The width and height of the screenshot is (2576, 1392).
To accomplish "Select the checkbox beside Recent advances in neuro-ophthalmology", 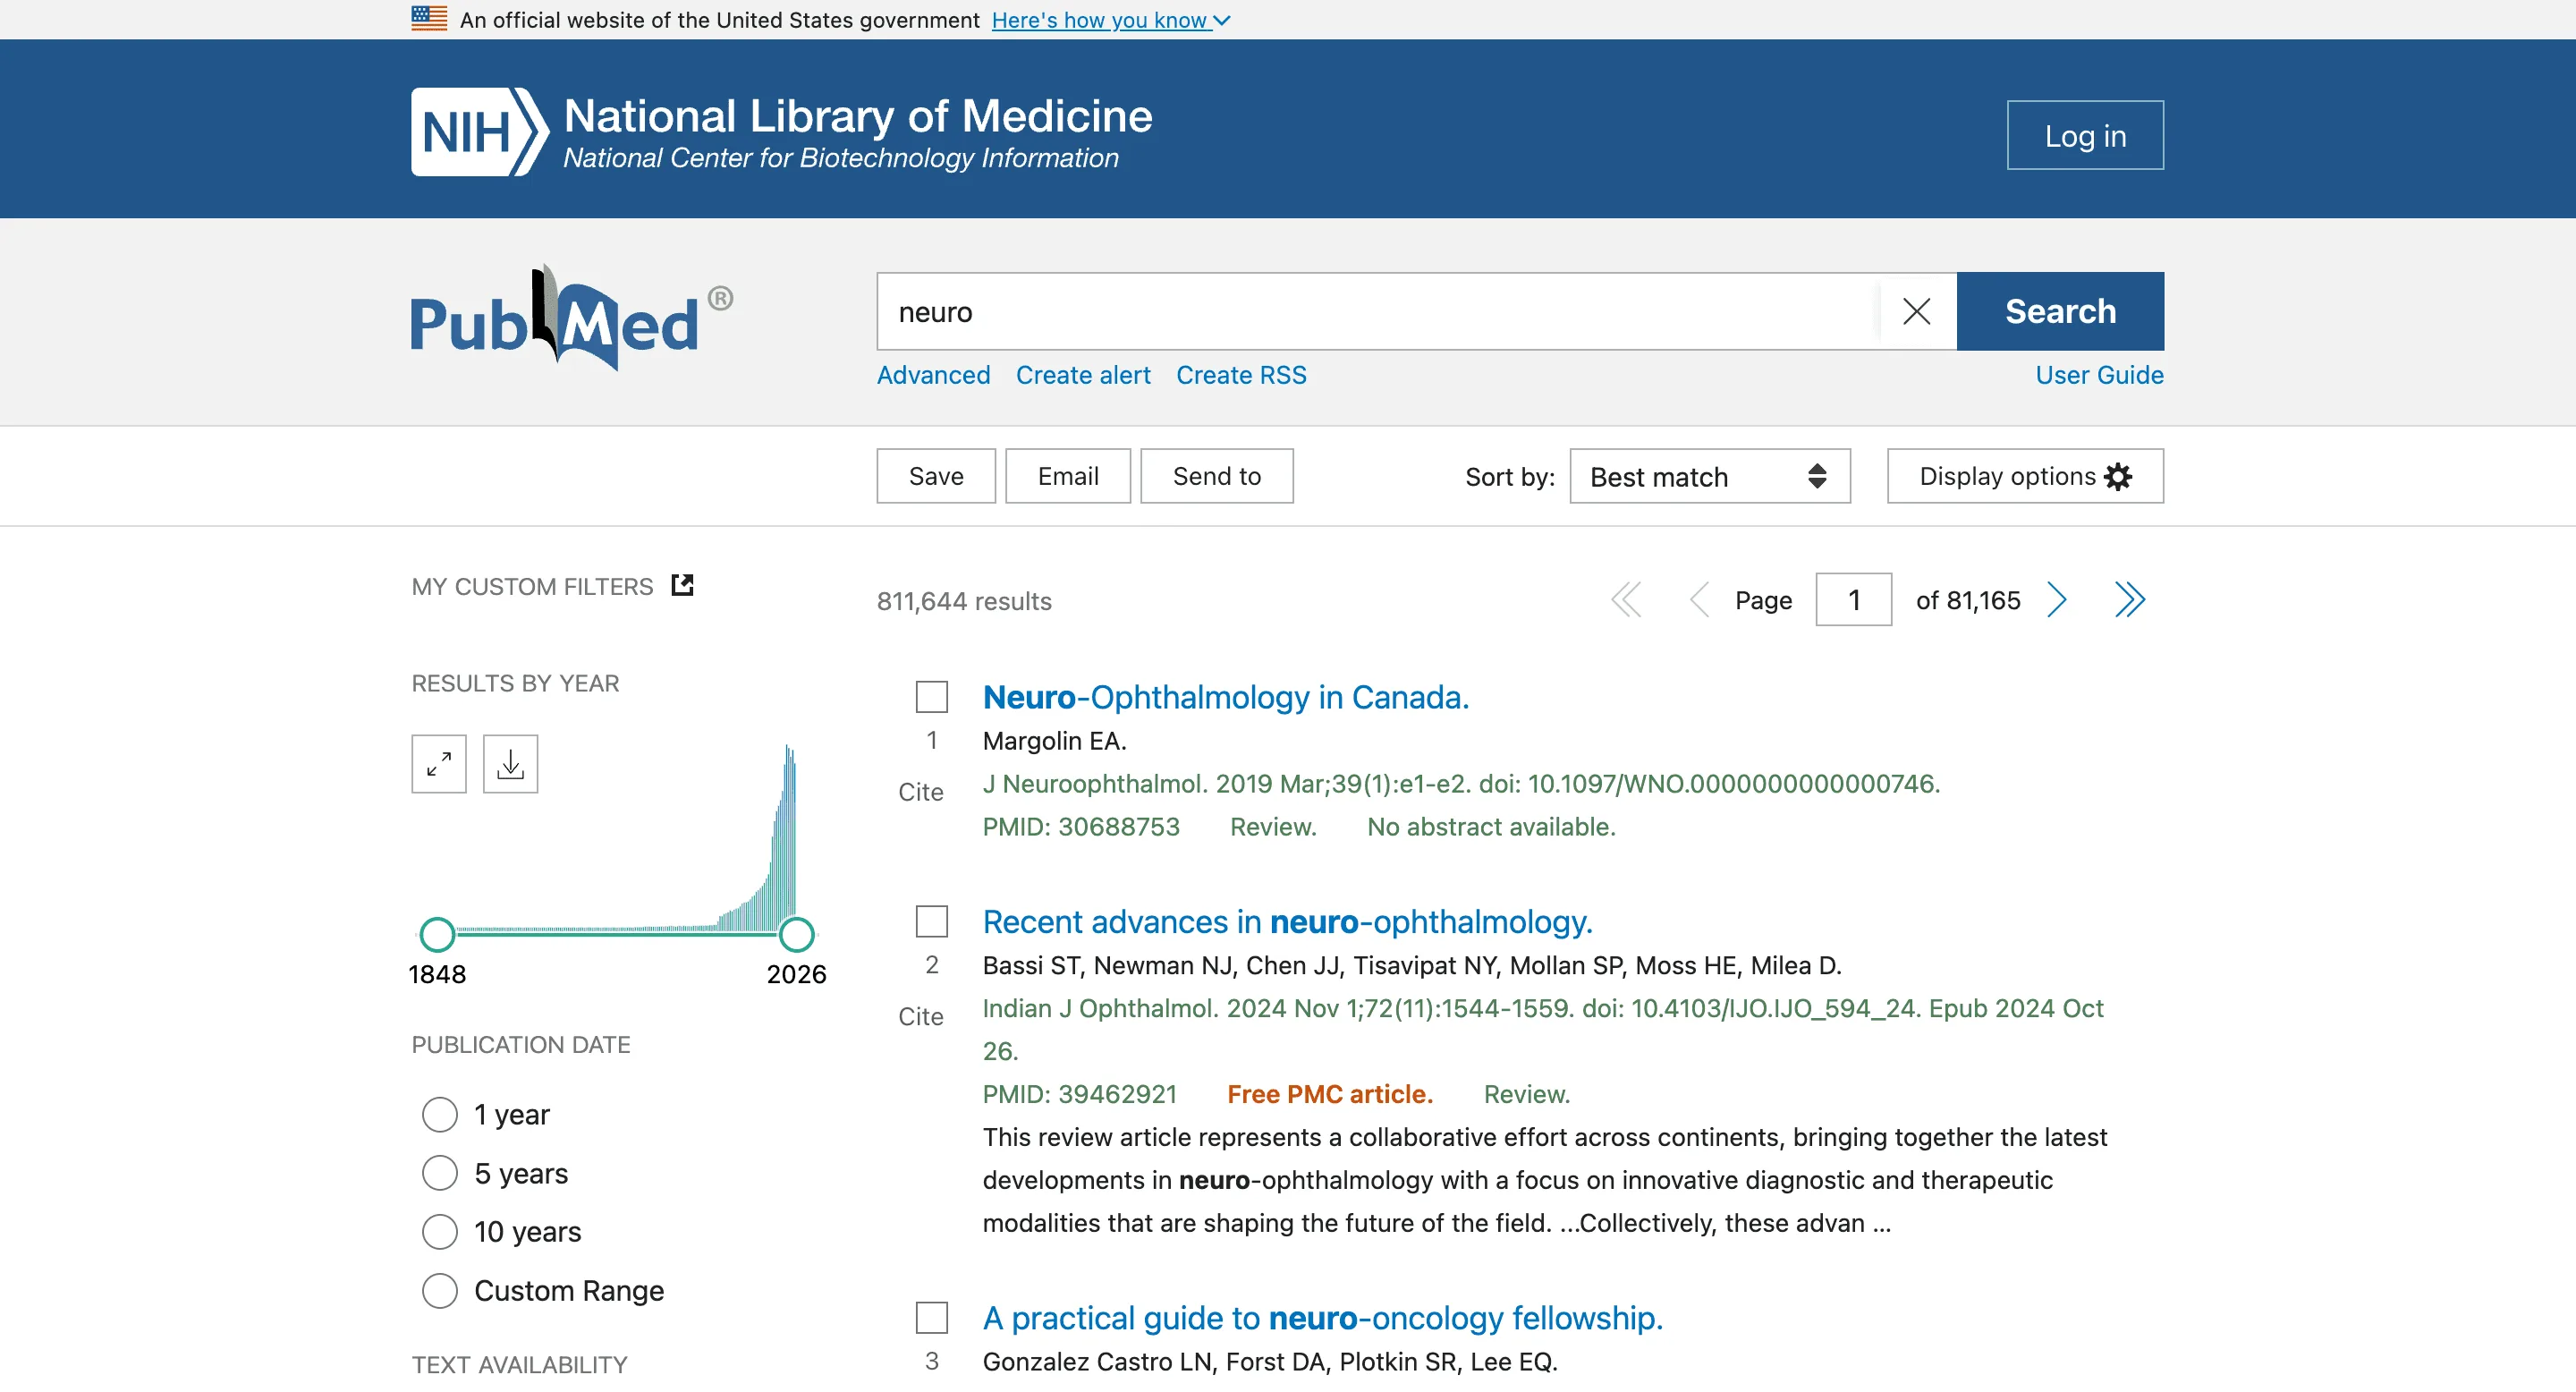I will (931, 921).
